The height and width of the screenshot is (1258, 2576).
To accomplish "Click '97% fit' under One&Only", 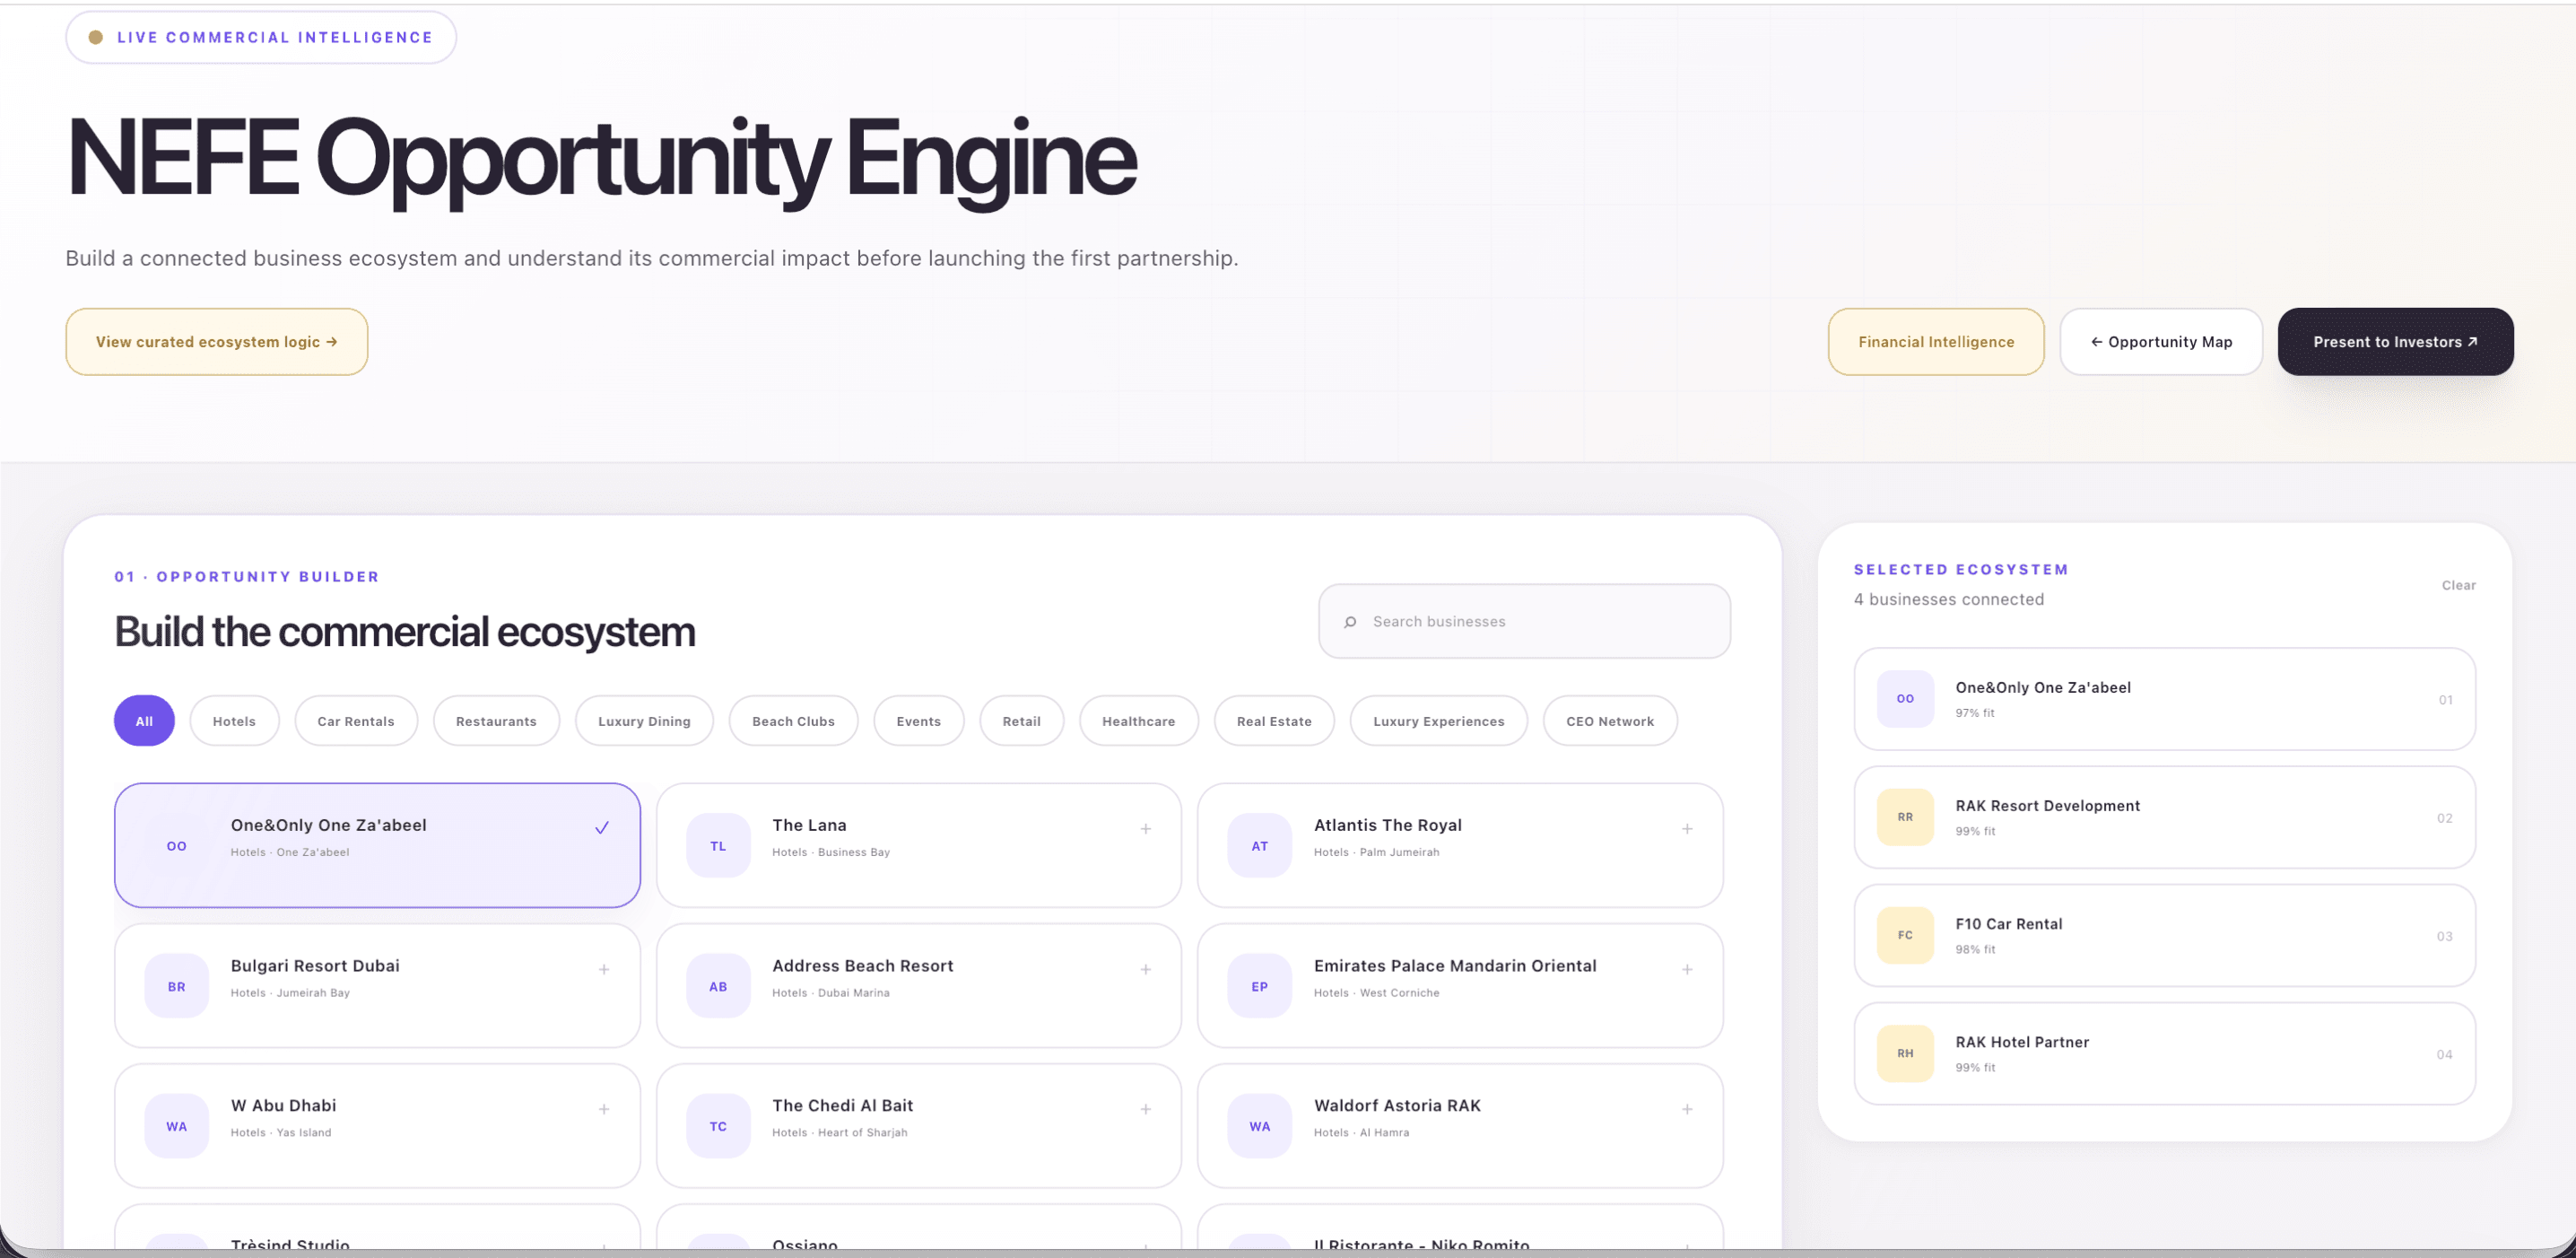I will point(1975,713).
